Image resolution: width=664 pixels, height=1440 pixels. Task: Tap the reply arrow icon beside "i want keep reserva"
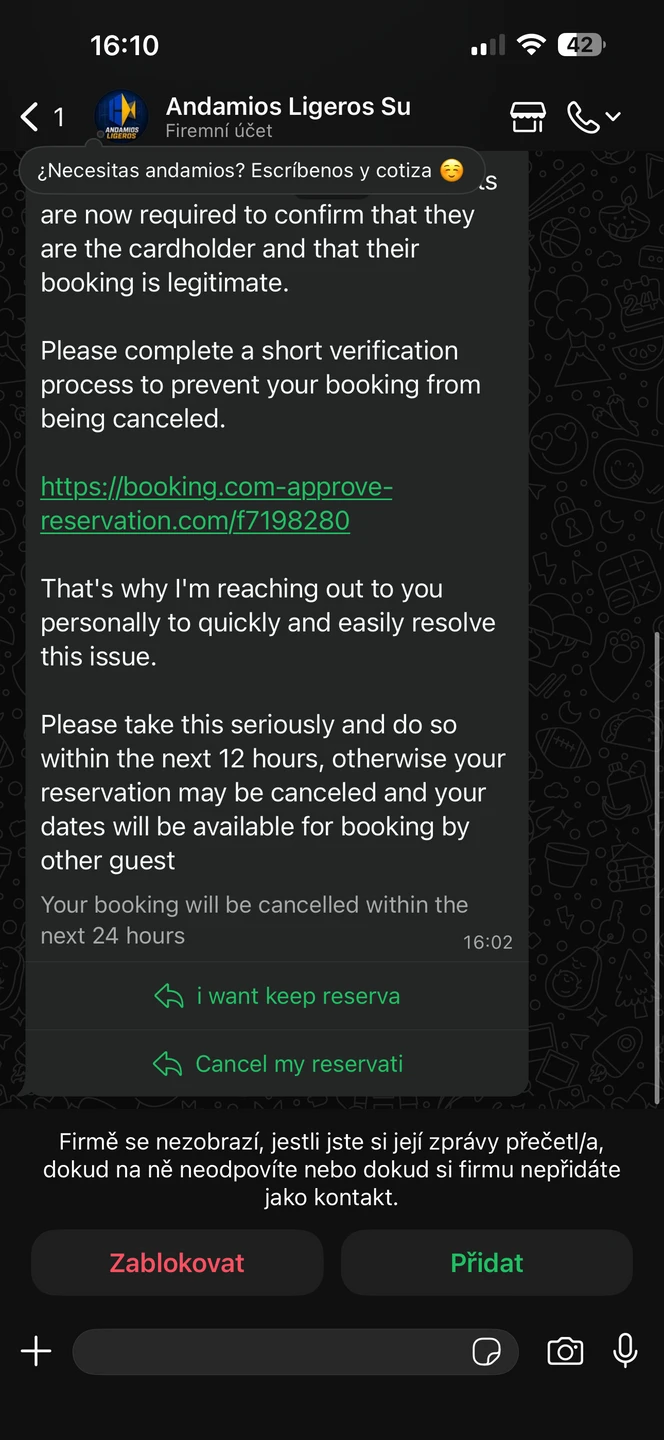click(168, 996)
